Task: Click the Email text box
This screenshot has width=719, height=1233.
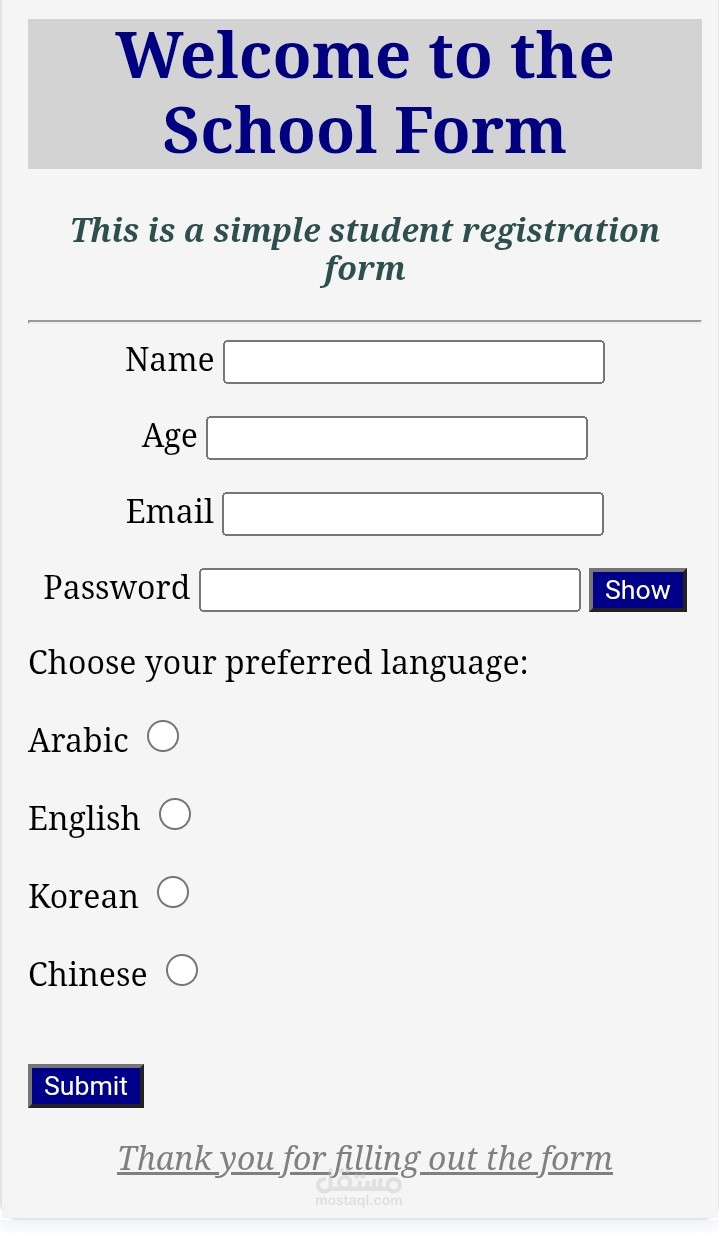Action: (412, 513)
